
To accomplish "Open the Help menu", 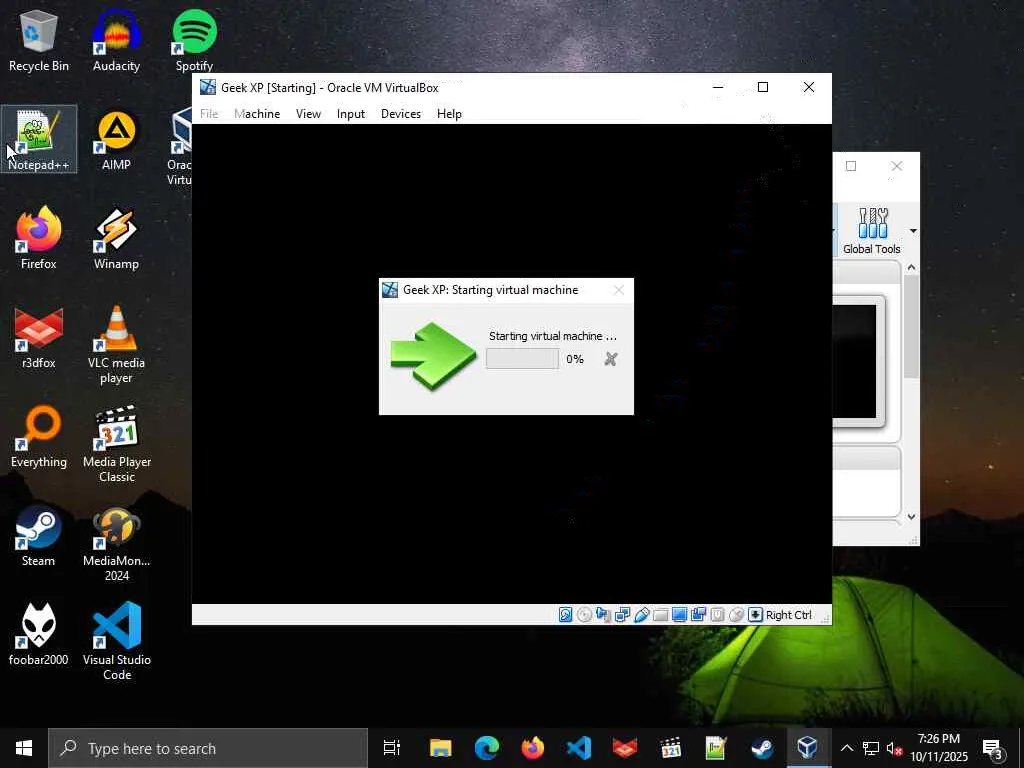I will click(x=449, y=114).
